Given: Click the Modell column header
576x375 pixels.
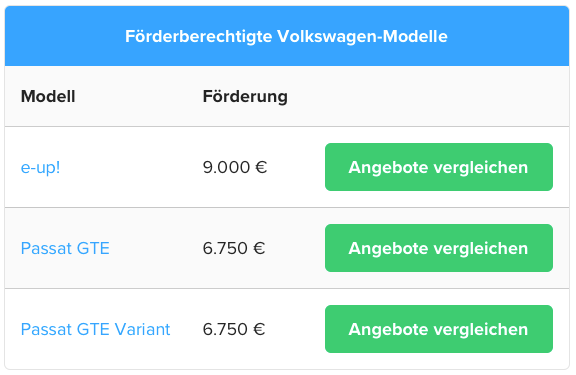Looking at the screenshot, I should pos(48,97).
